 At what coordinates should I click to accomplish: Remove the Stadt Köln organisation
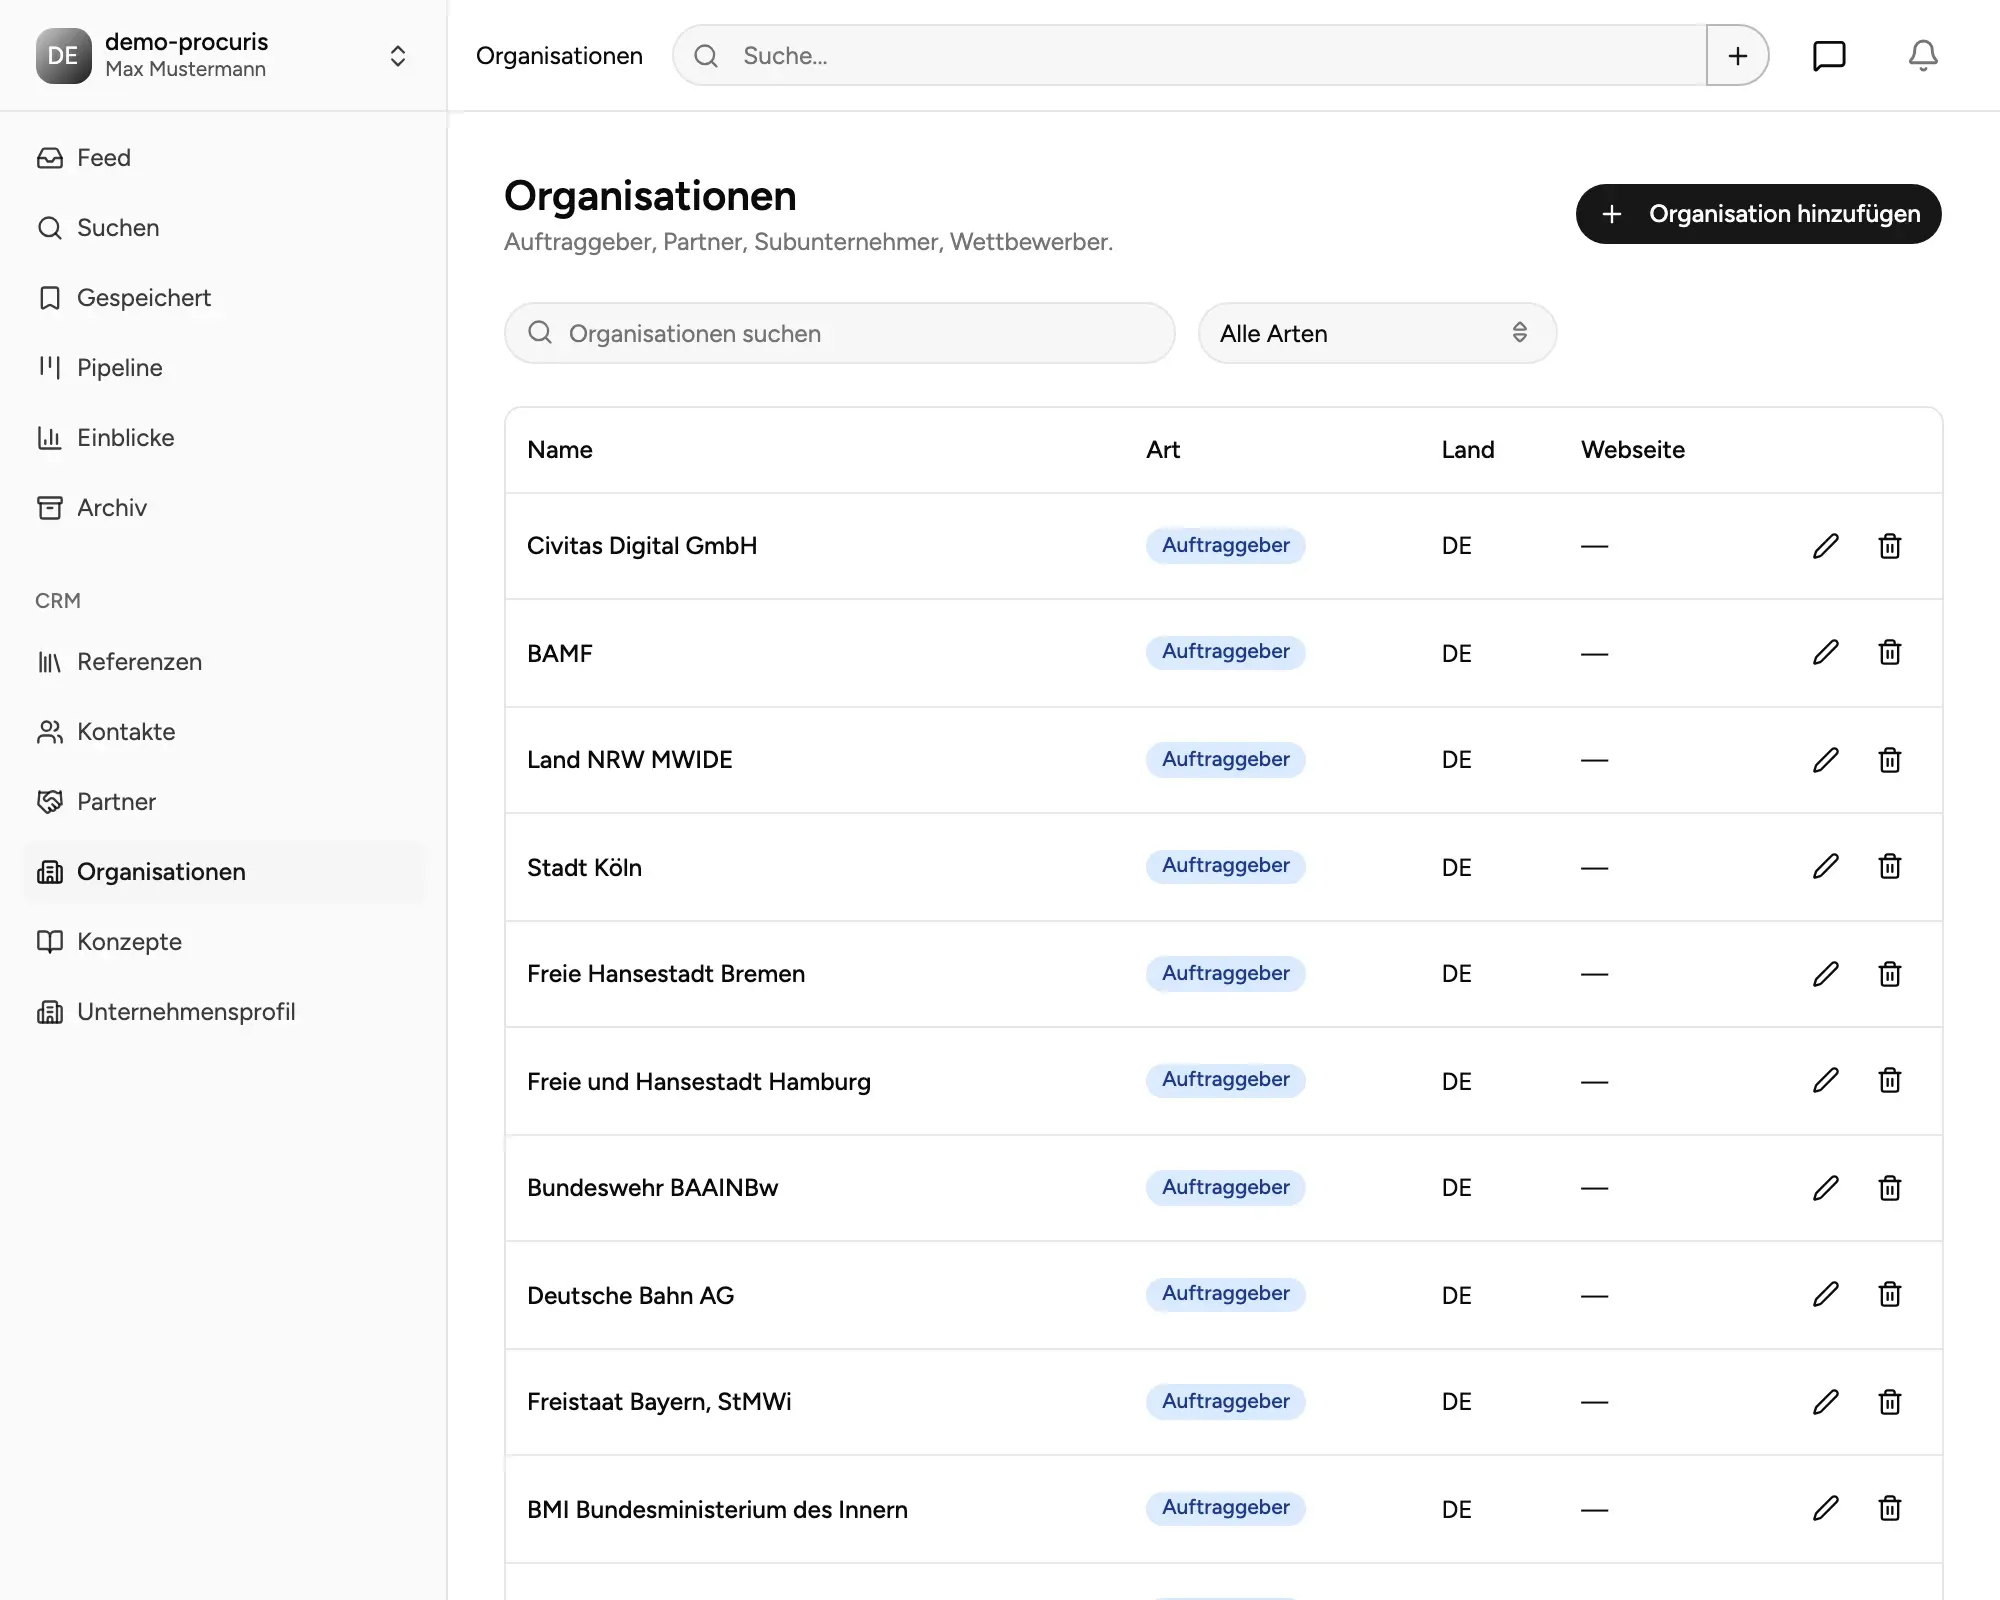(x=1890, y=866)
